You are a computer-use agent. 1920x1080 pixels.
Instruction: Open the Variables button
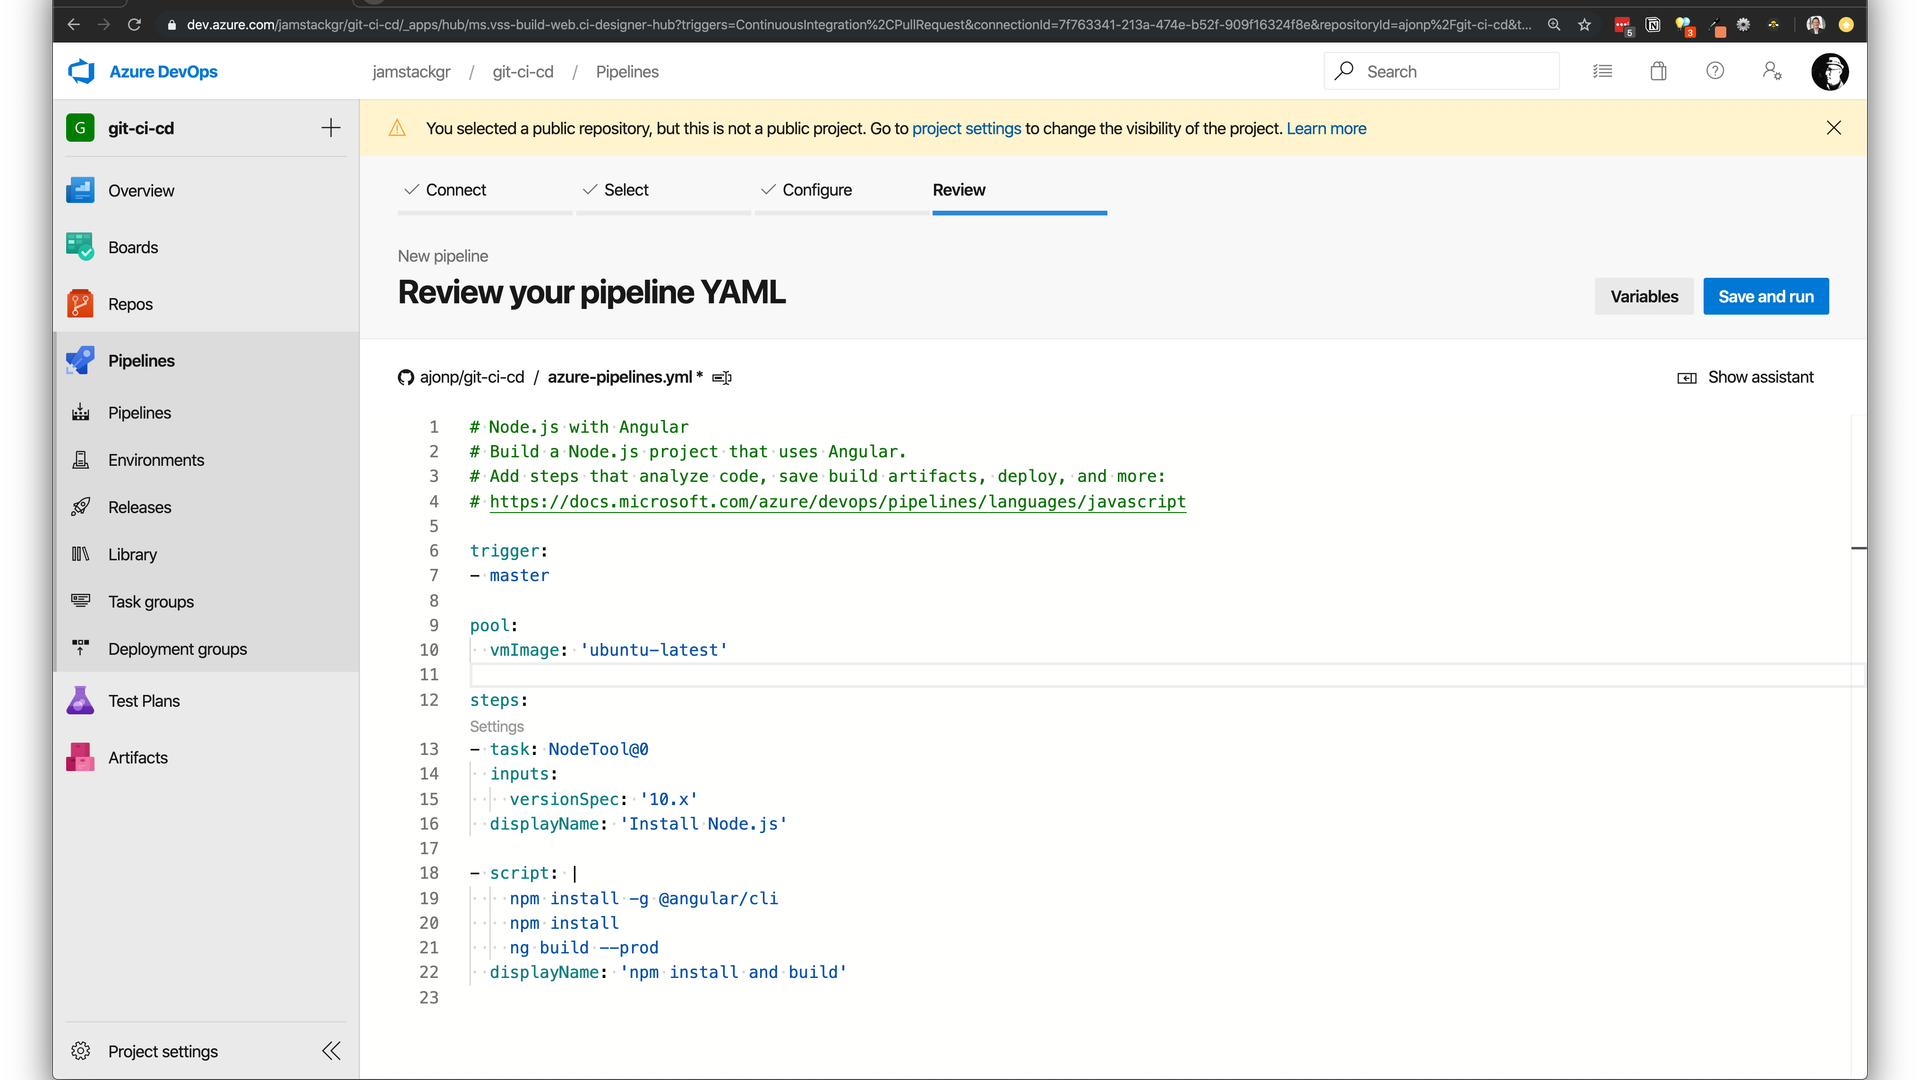coord(1643,296)
